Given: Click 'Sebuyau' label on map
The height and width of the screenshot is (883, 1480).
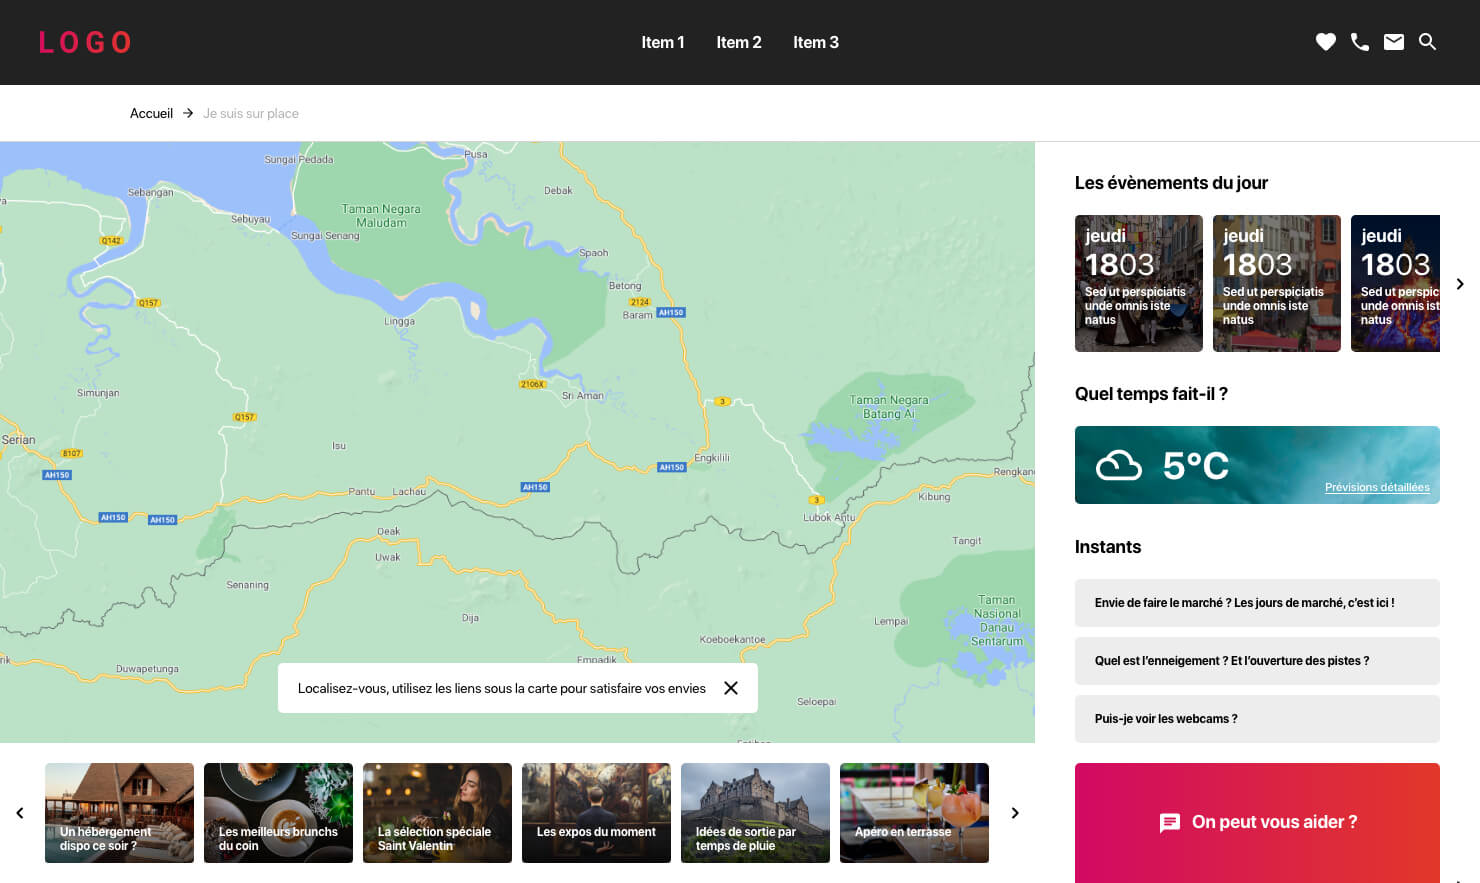Looking at the screenshot, I should [x=250, y=219].
